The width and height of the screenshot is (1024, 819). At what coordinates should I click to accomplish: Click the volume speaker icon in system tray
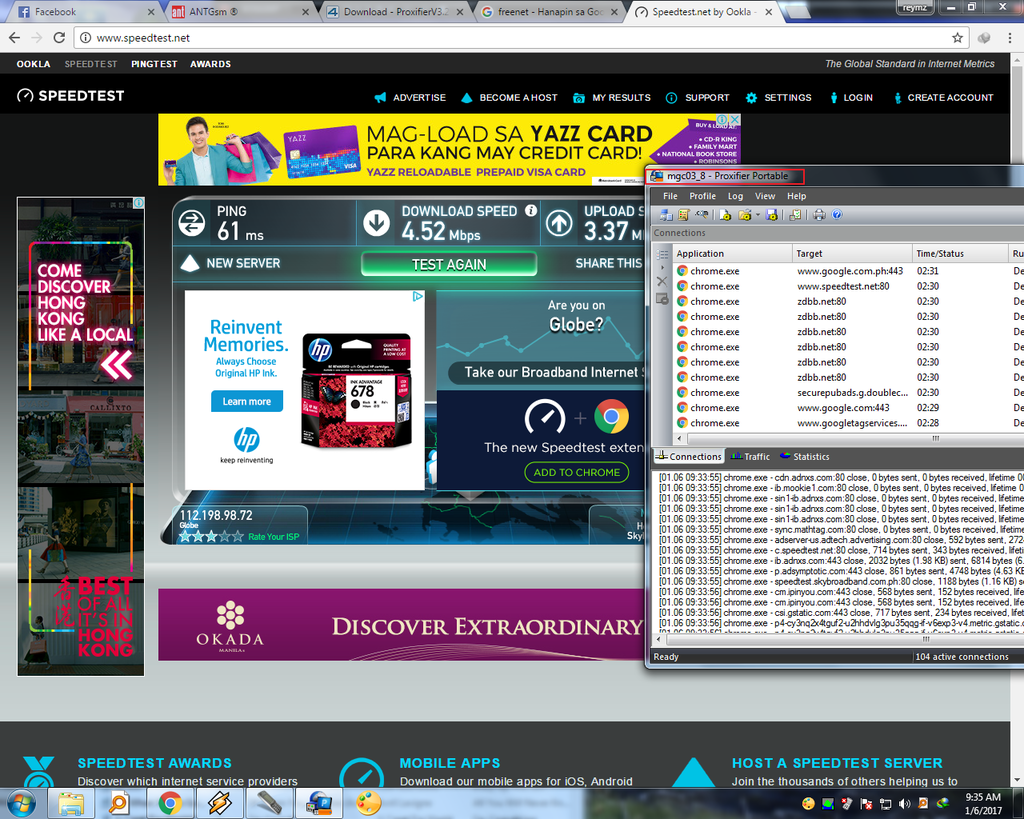pos(904,803)
